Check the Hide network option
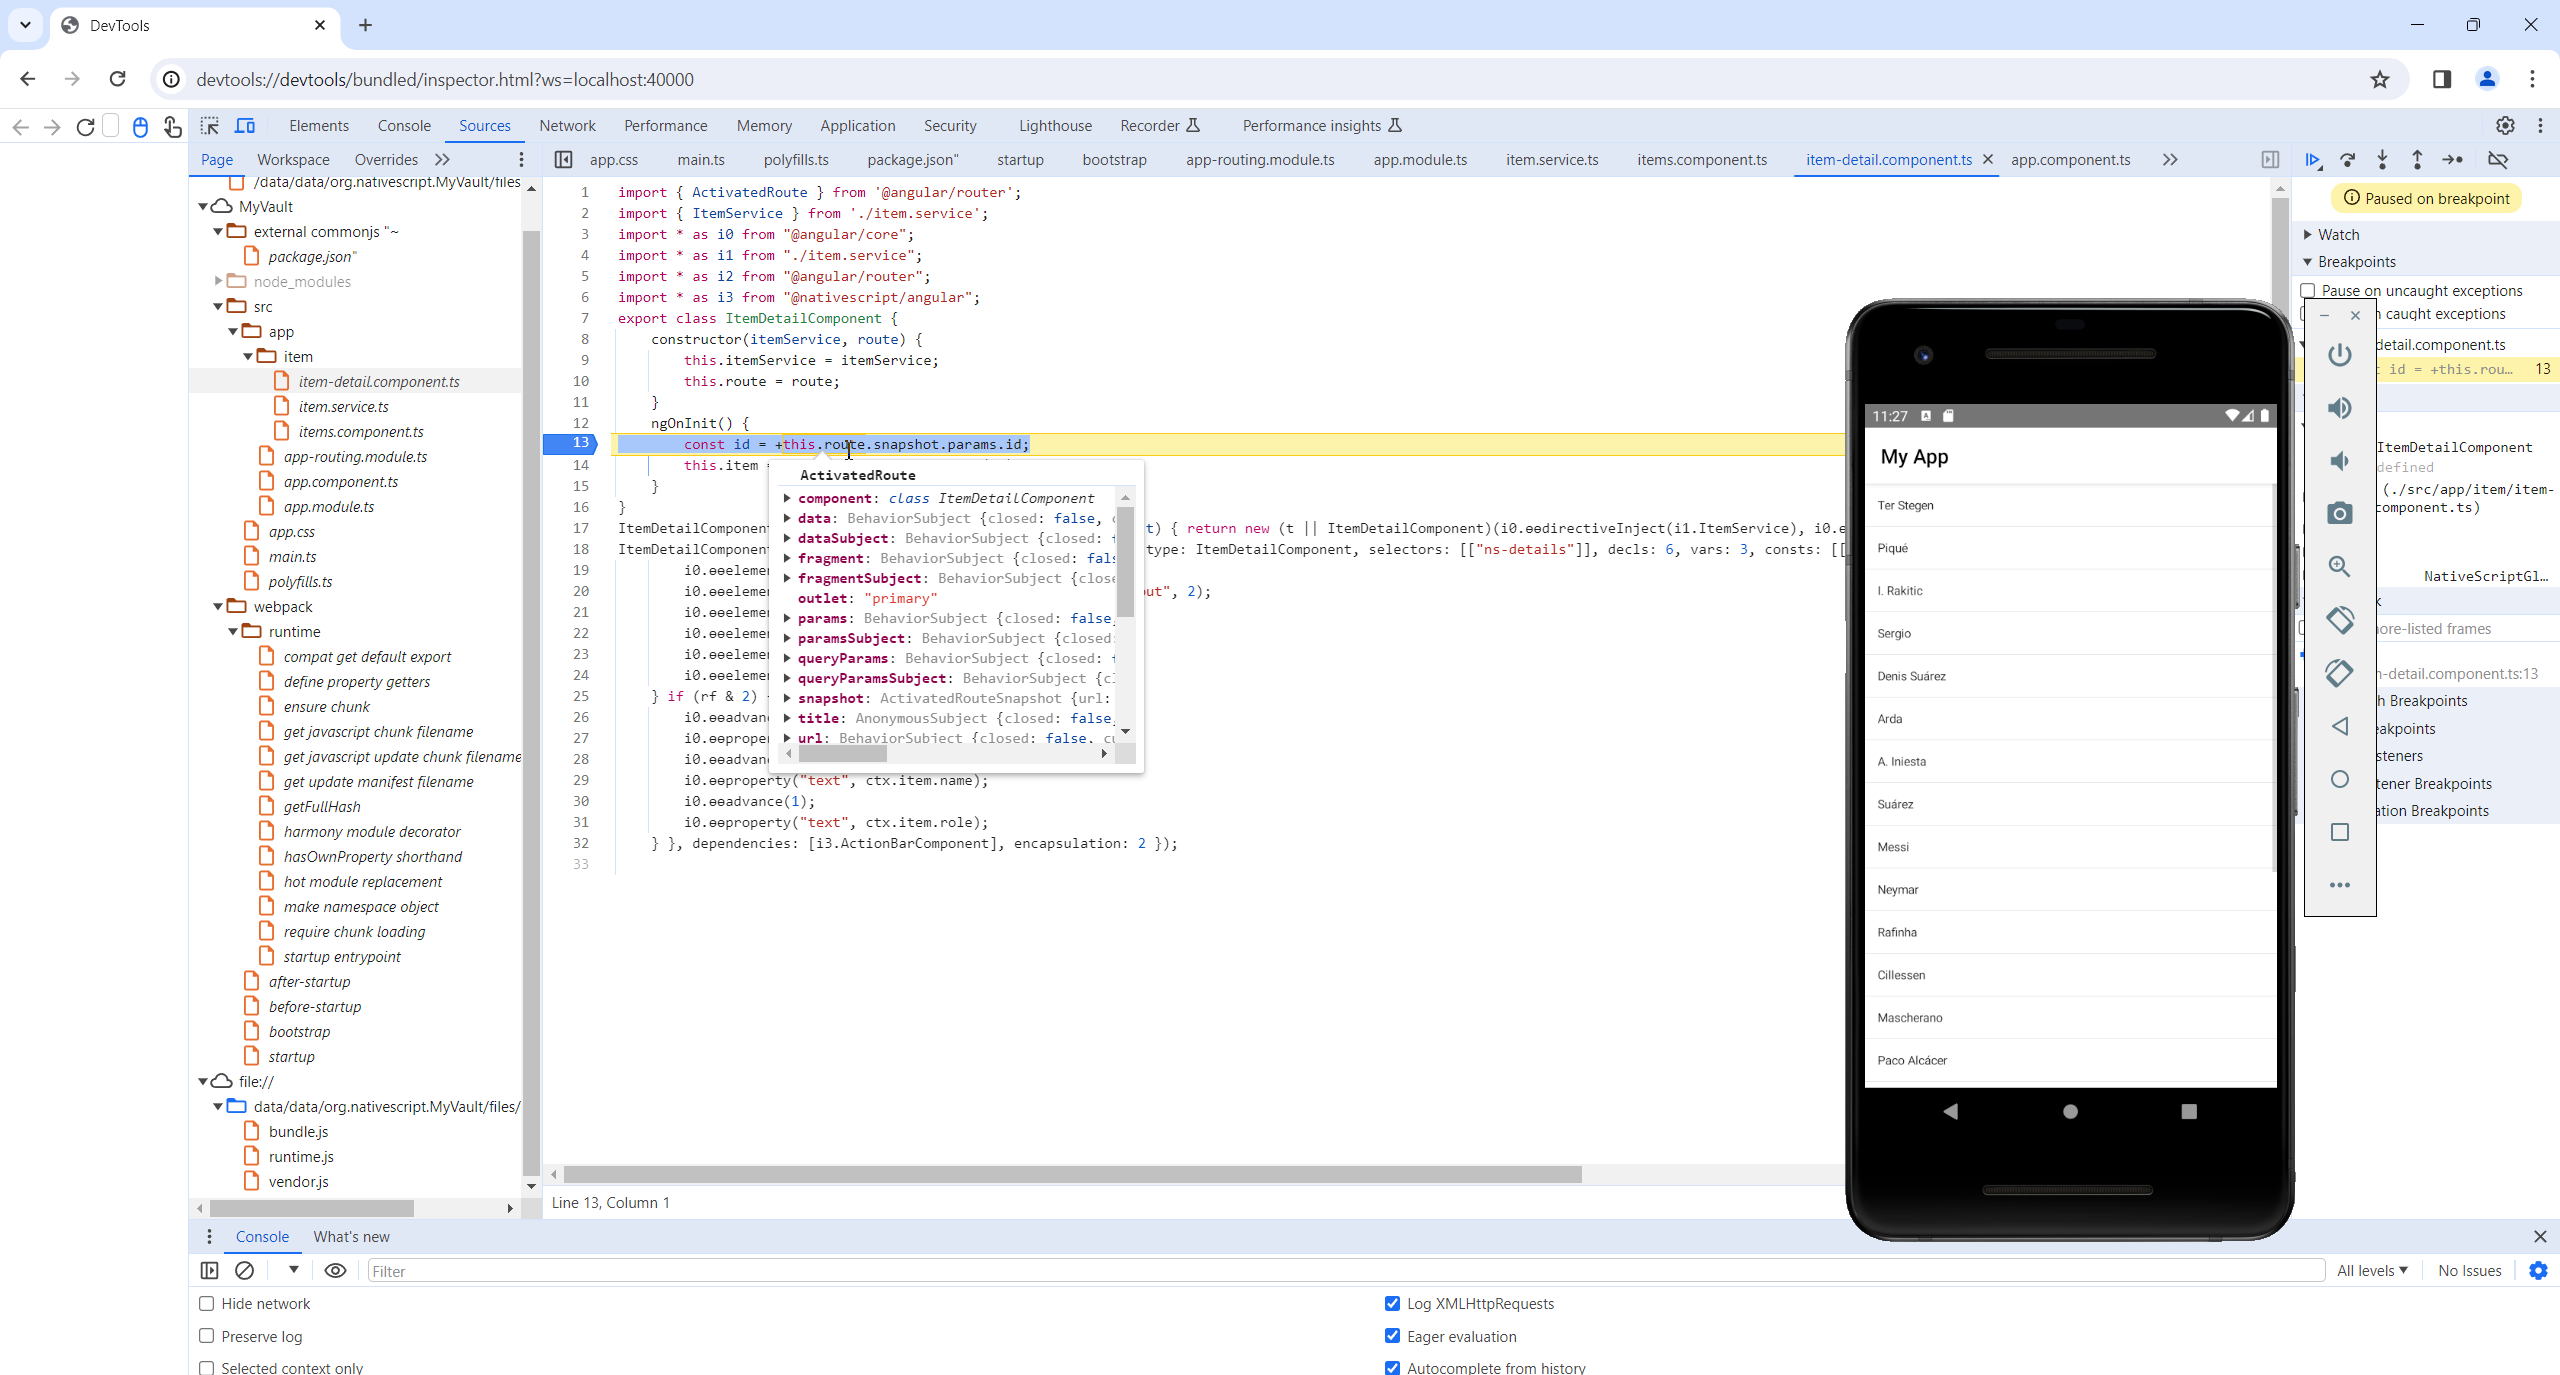This screenshot has width=2560, height=1375. 207,1303
